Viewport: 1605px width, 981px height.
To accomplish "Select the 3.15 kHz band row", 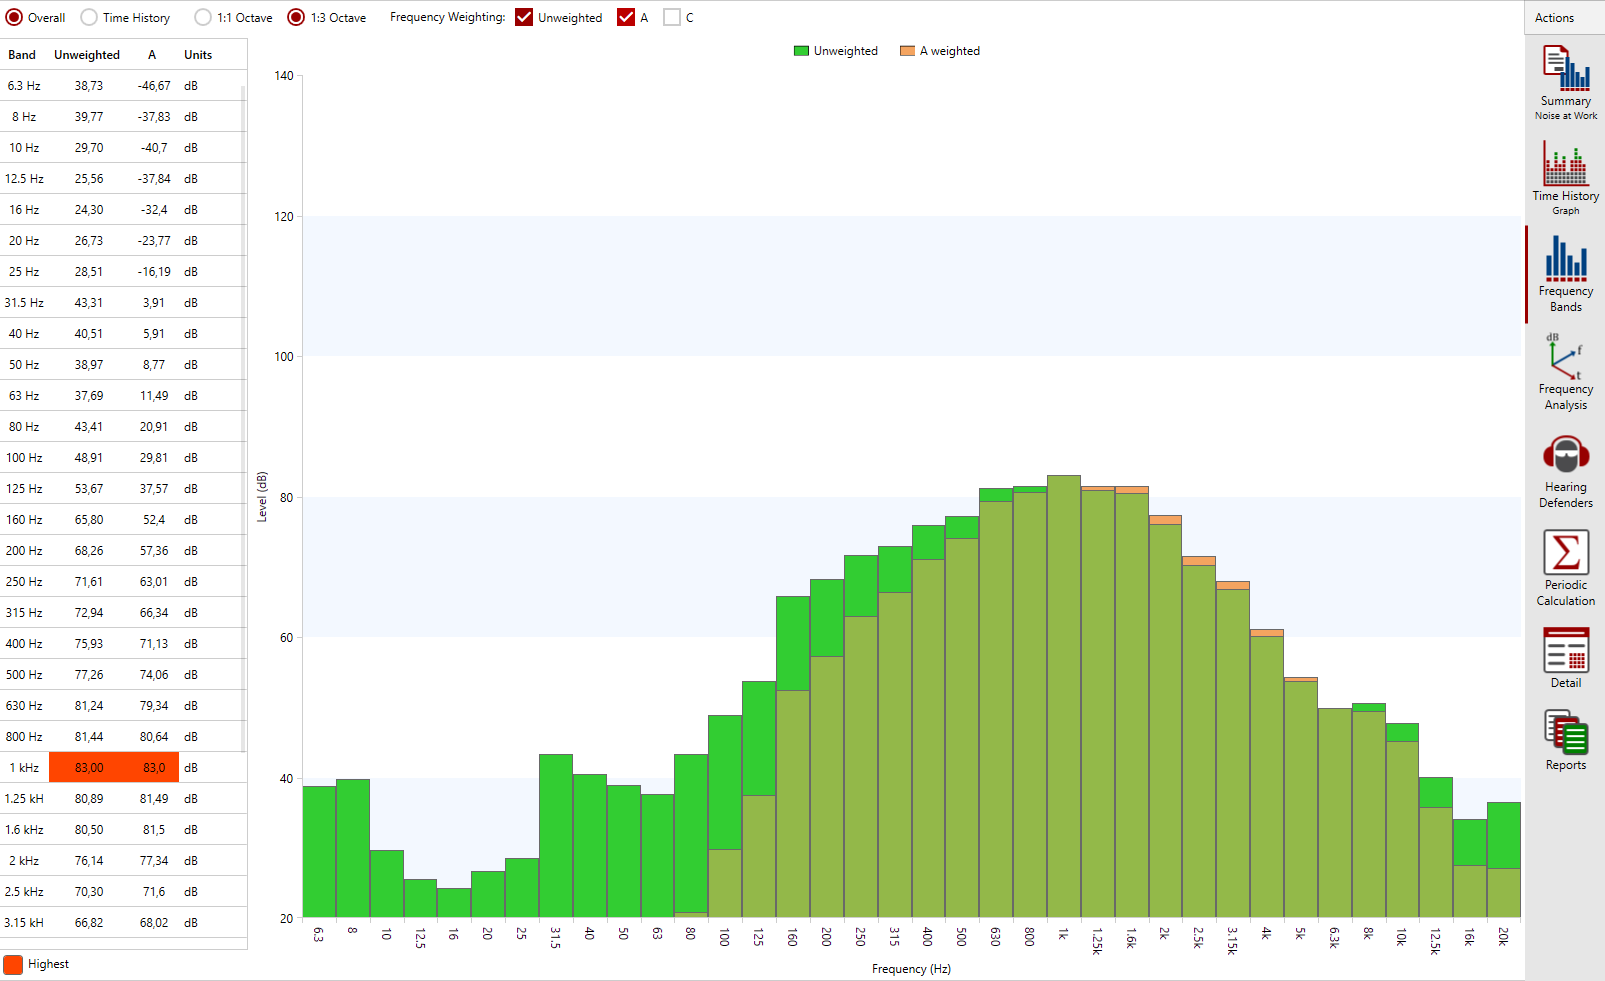I will 123,922.
